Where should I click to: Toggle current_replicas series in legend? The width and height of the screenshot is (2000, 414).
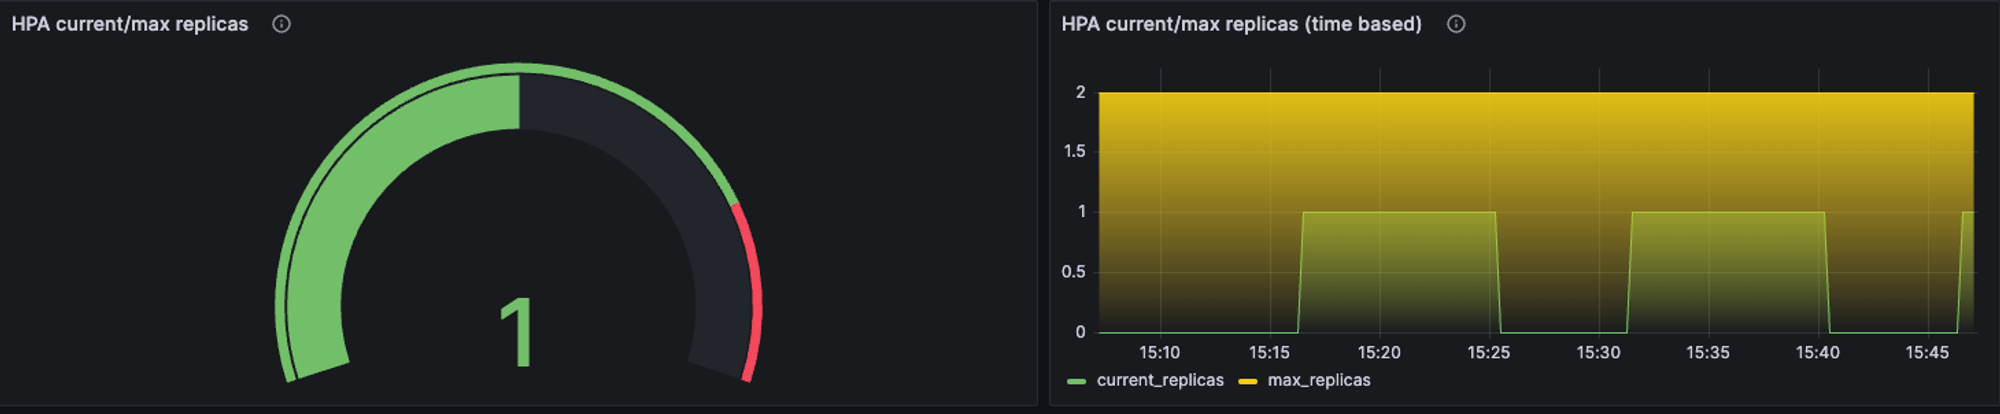pos(1160,380)
